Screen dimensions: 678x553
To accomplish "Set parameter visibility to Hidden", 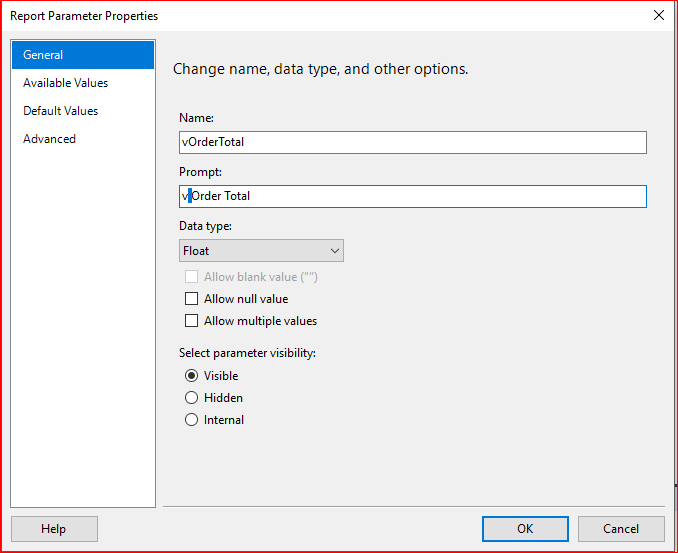I will (192, 398).
